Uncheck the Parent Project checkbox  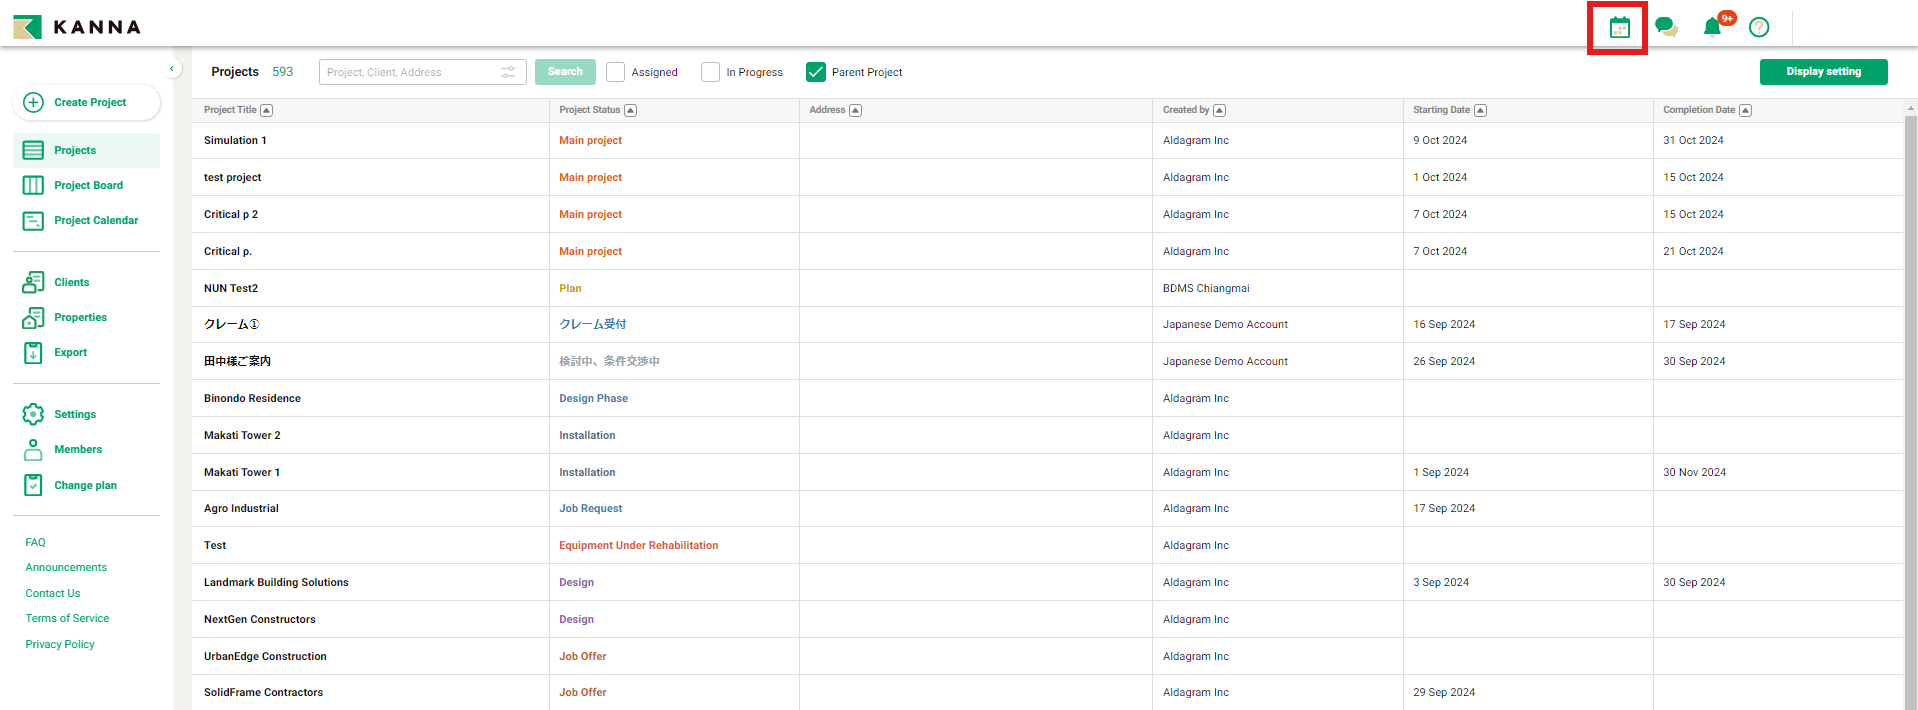tap(816, 72)
